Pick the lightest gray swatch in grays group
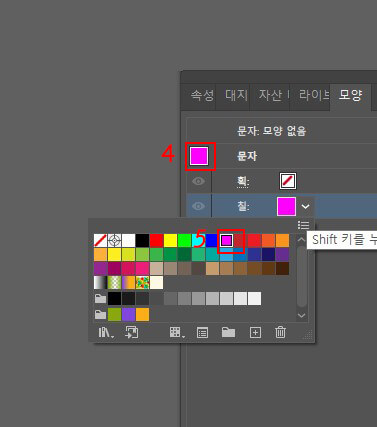The height and width of the screenshot is (427, 377). point(254,298)
